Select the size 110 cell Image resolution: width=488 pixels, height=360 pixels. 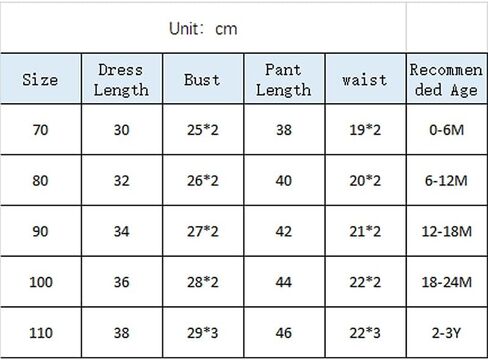click(x=41, y=333)
